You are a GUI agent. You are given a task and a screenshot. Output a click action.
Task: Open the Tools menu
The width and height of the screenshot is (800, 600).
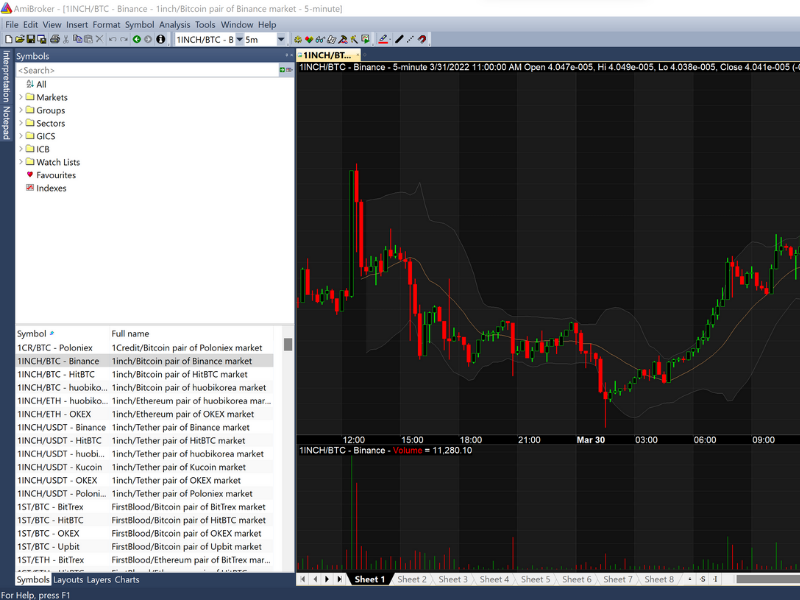click(x=205, y=24)
